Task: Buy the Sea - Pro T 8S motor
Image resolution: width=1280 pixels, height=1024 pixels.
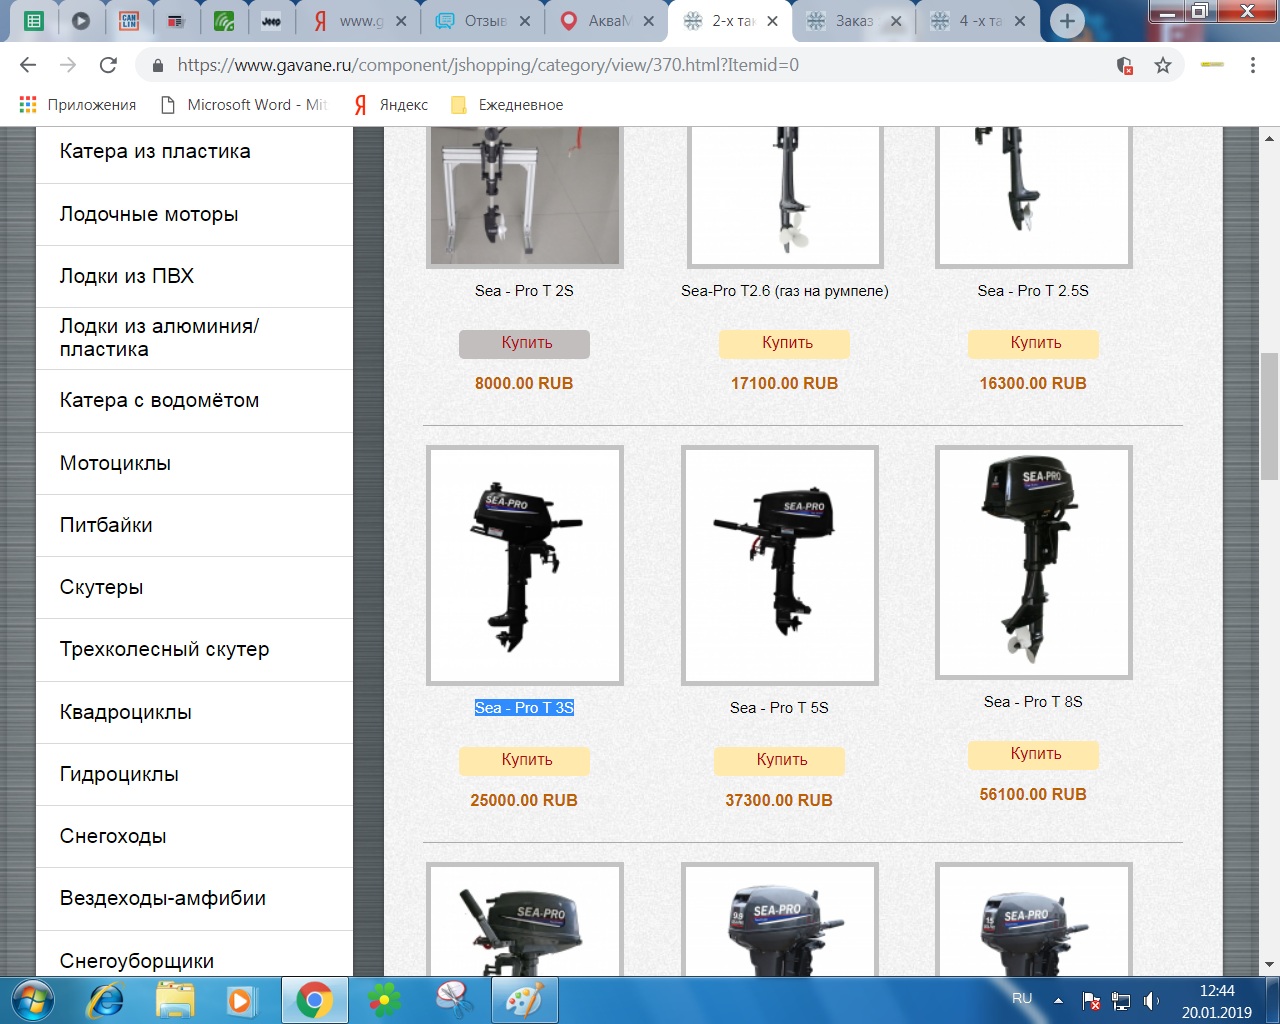Action: [x=1033, y=754]
